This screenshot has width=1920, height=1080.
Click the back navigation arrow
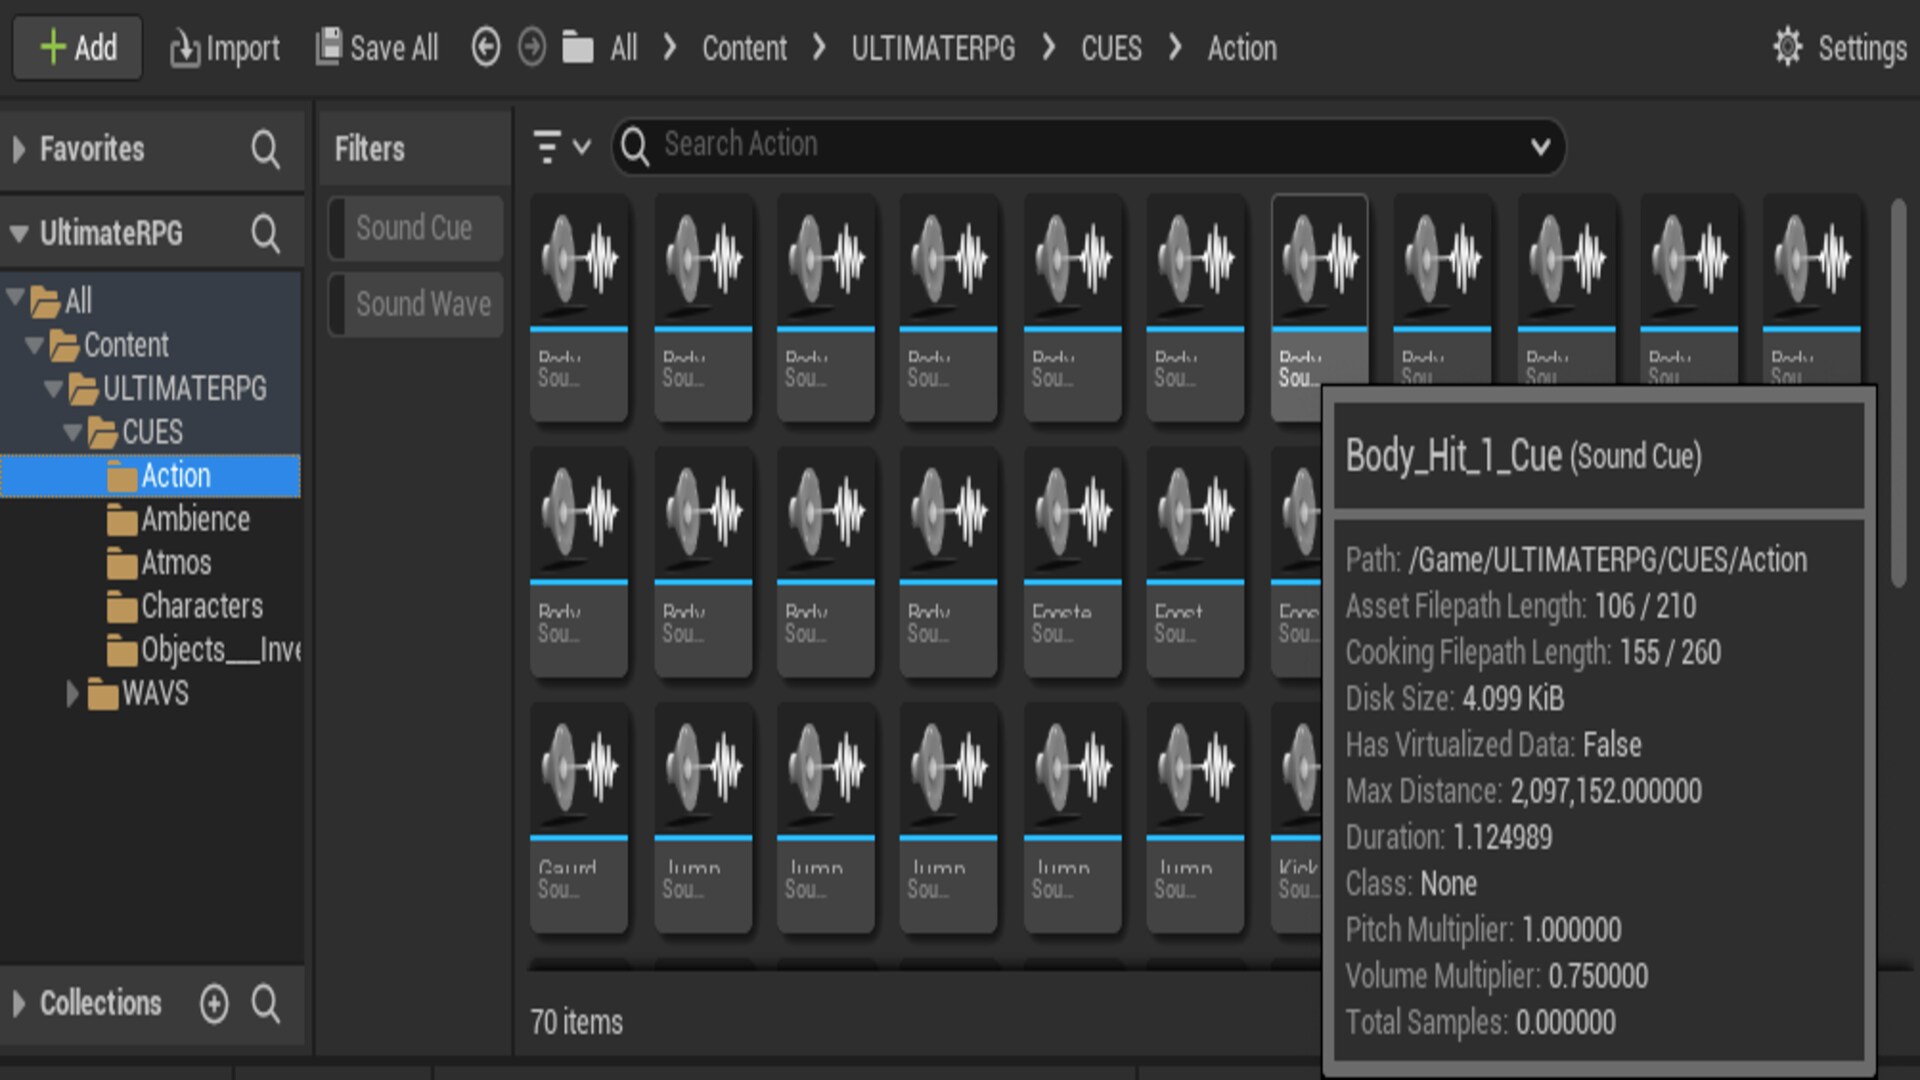pos(485,47)
